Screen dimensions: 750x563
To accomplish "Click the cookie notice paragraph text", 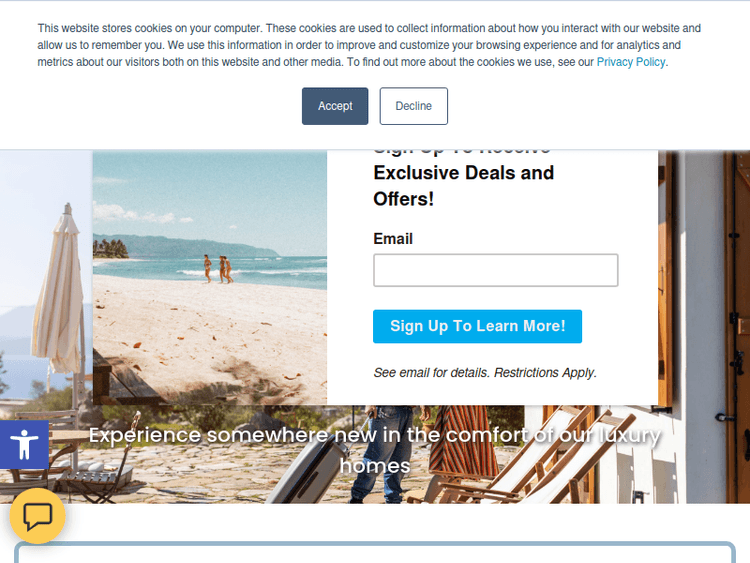I will 369,45.
